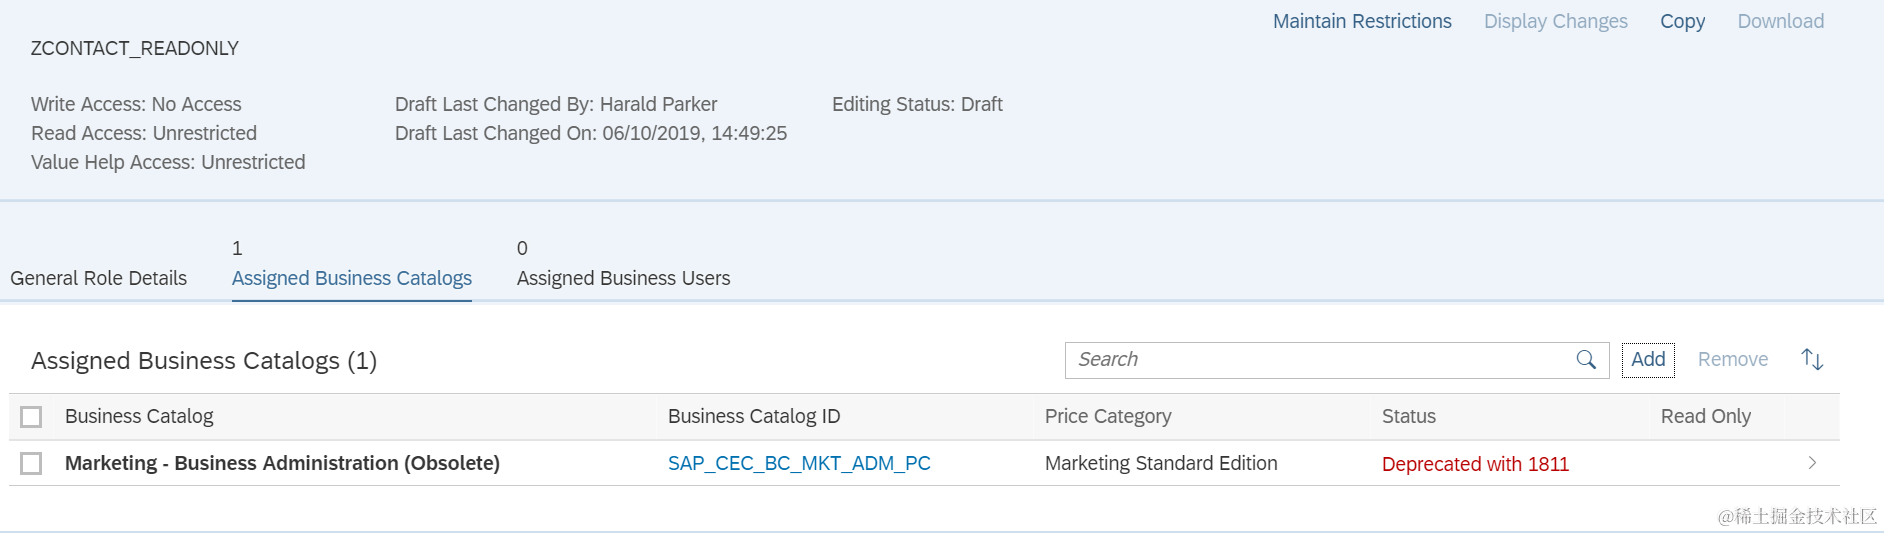Focus the catalog Search field
Viewport: 1884px width, 533px height.
pos(1320,360)
